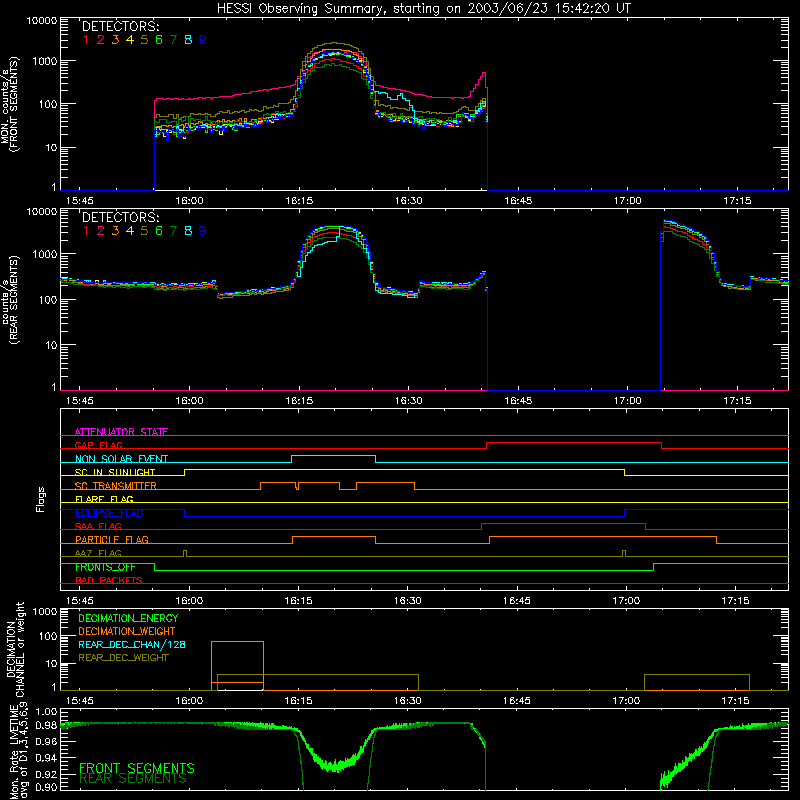Click the BAD_PACKETS flag label
Image resolution: width=800 pixels, height=800 pixels.
(x=109, y=580)
